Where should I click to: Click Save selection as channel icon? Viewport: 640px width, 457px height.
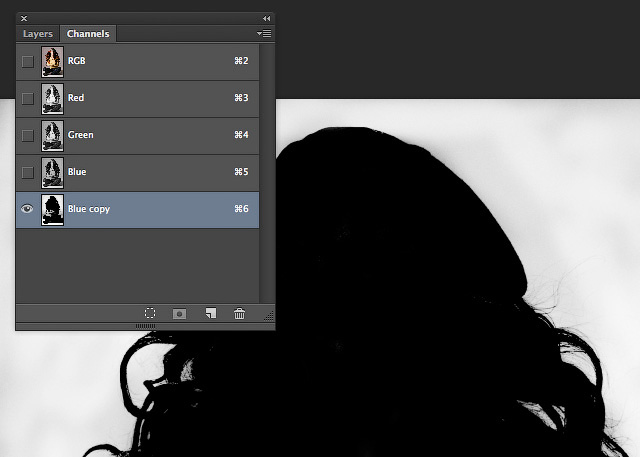click(179, 314)
